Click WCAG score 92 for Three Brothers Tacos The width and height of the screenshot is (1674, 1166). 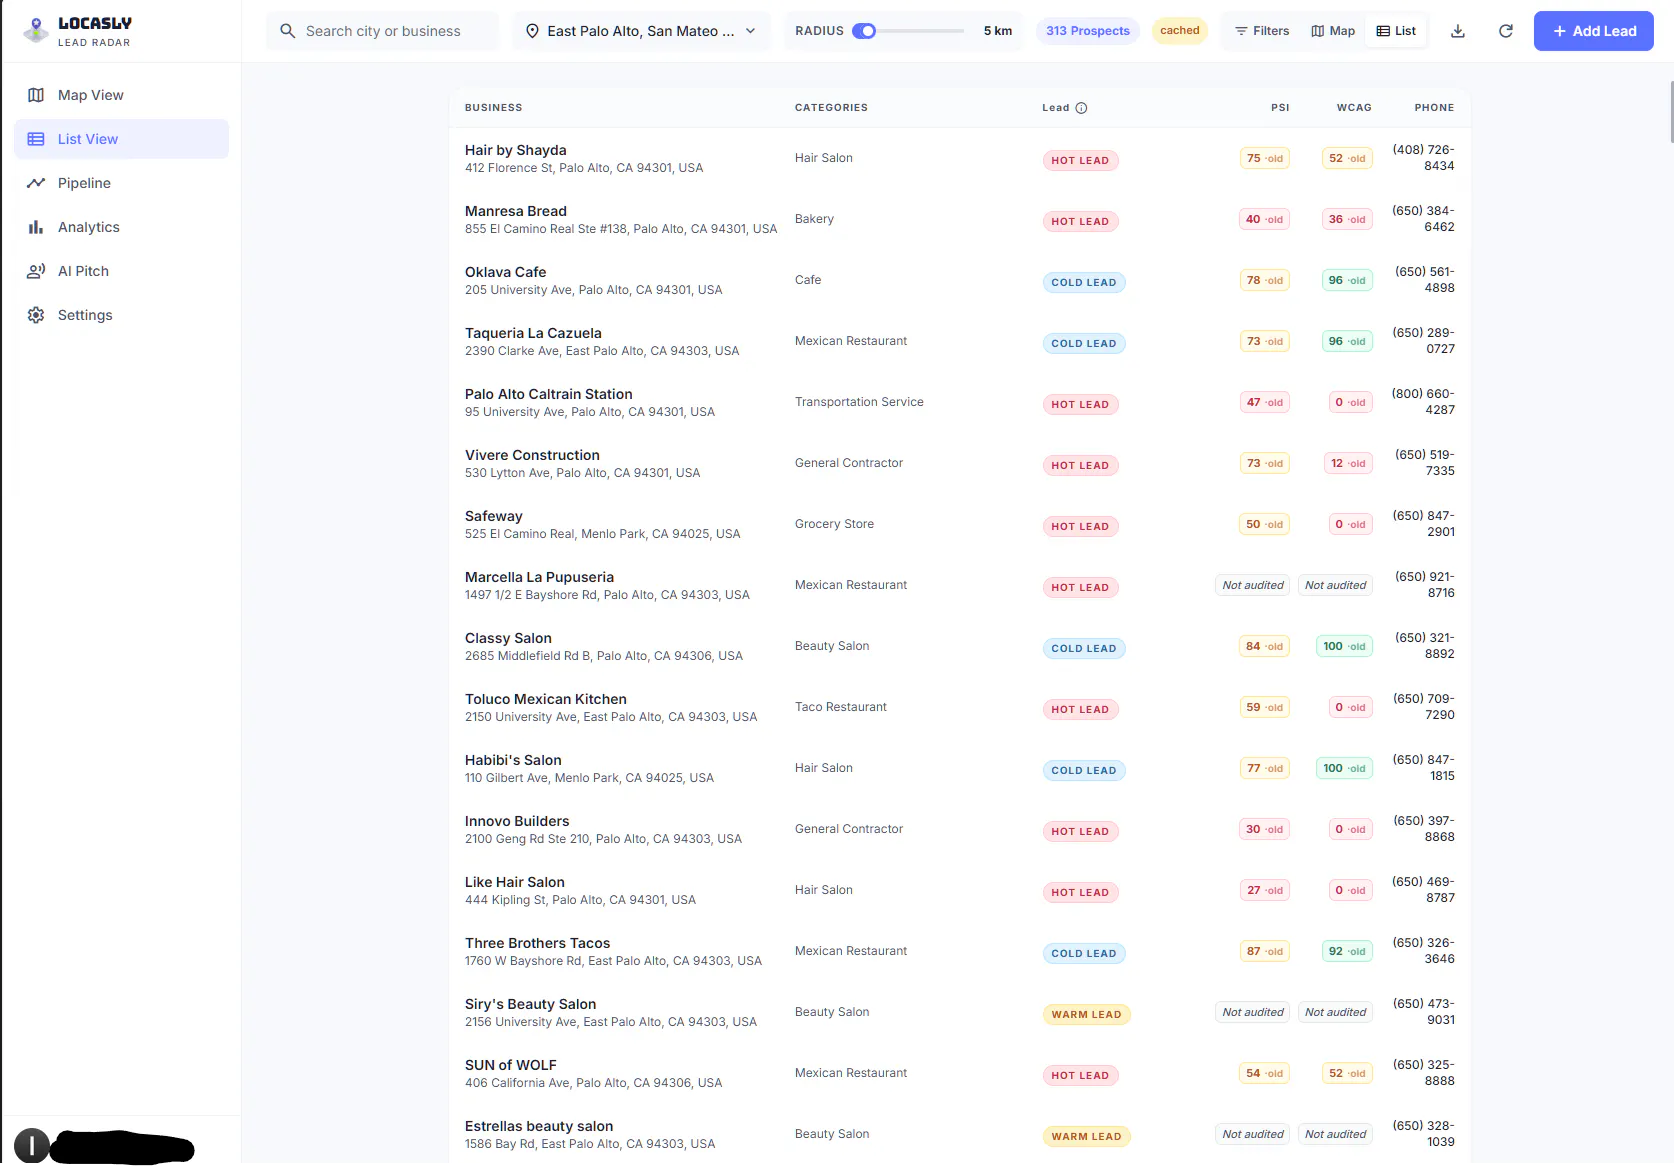tap(1347, 951)
